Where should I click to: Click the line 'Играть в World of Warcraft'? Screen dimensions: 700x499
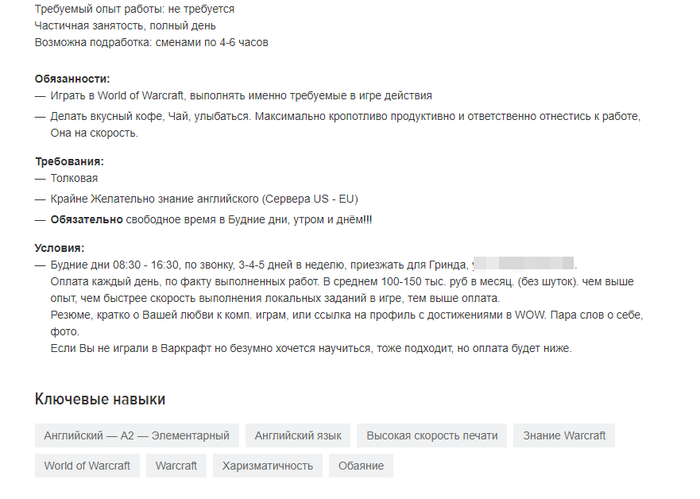(241, 96)
